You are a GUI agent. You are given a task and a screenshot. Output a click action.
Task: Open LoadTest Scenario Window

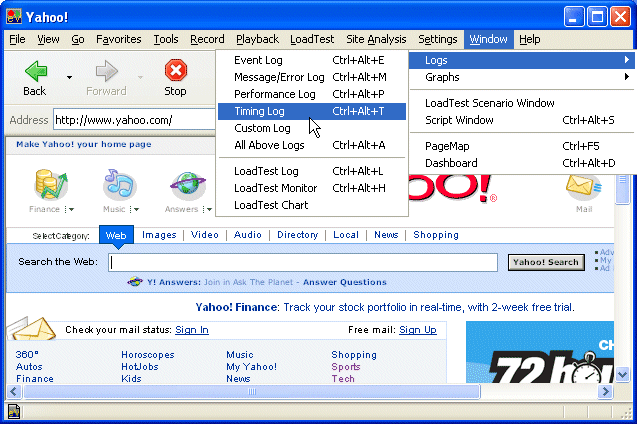521,103
